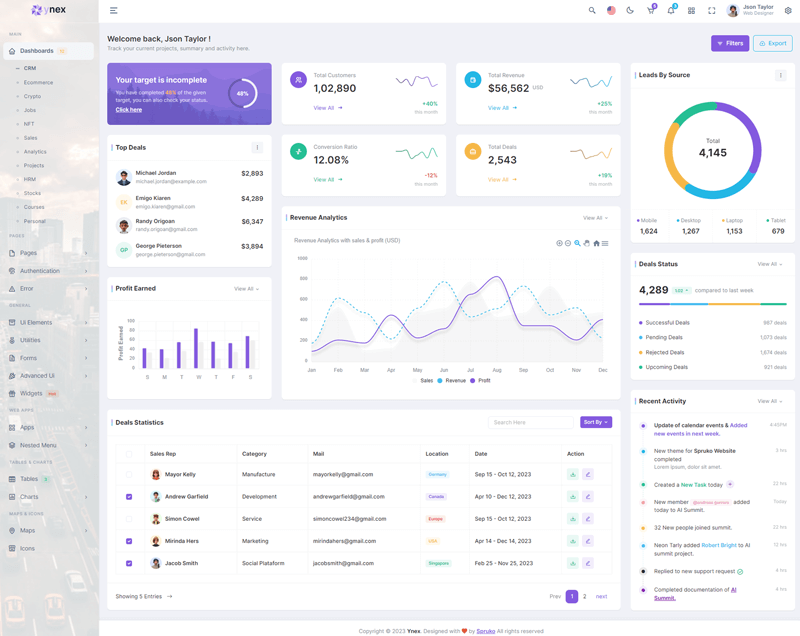800x636 pixels.
Task: Tick the select-all checkbox in table header
Action: [129, 454]
